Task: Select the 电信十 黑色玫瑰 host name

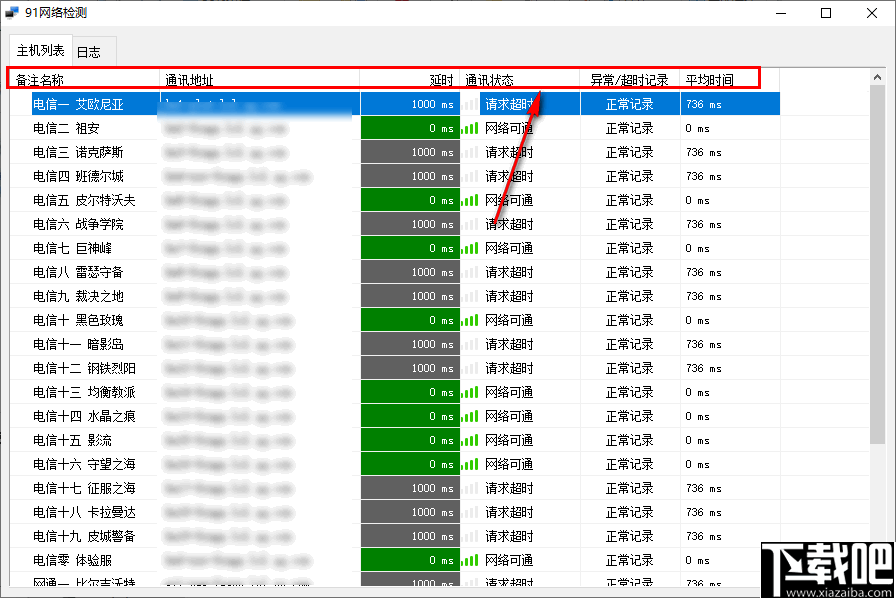Action: point(78,320)
